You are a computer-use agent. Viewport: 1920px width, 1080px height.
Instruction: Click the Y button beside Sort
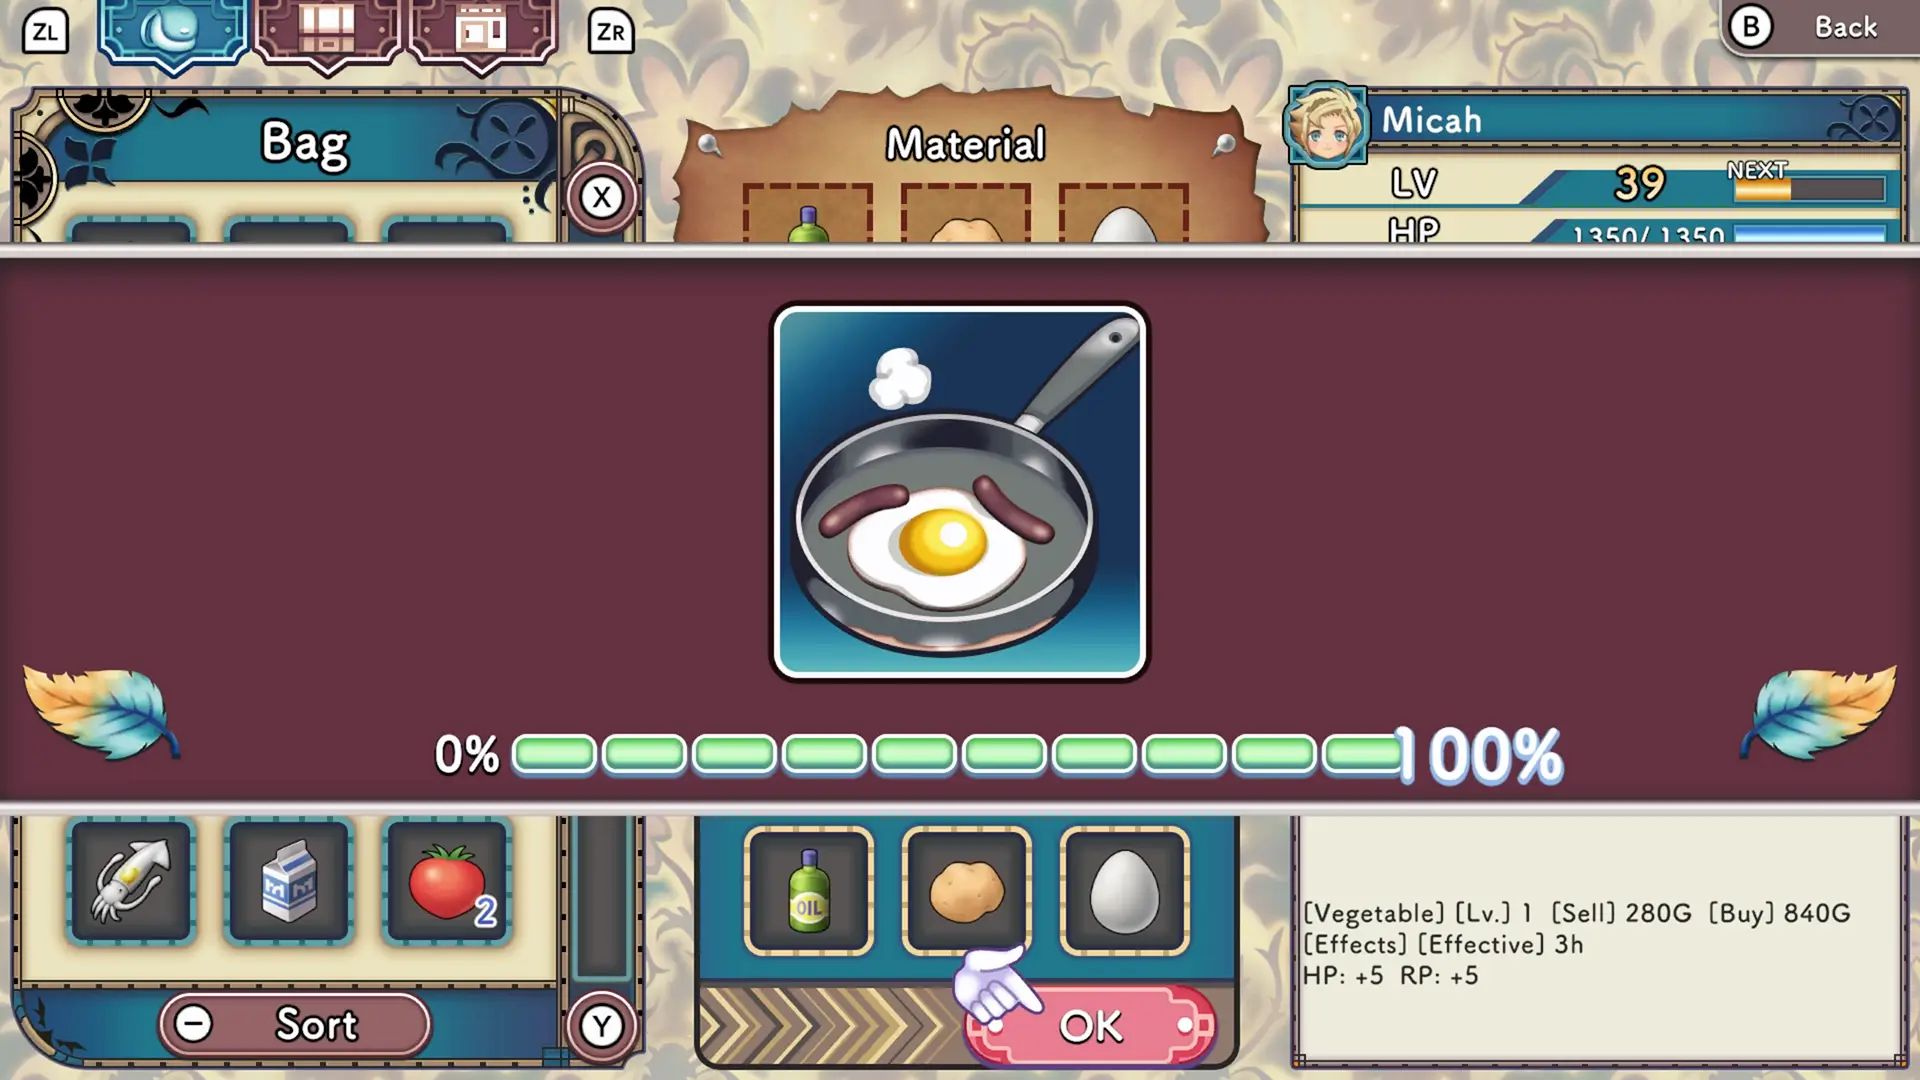click(x=601, y=1026)
